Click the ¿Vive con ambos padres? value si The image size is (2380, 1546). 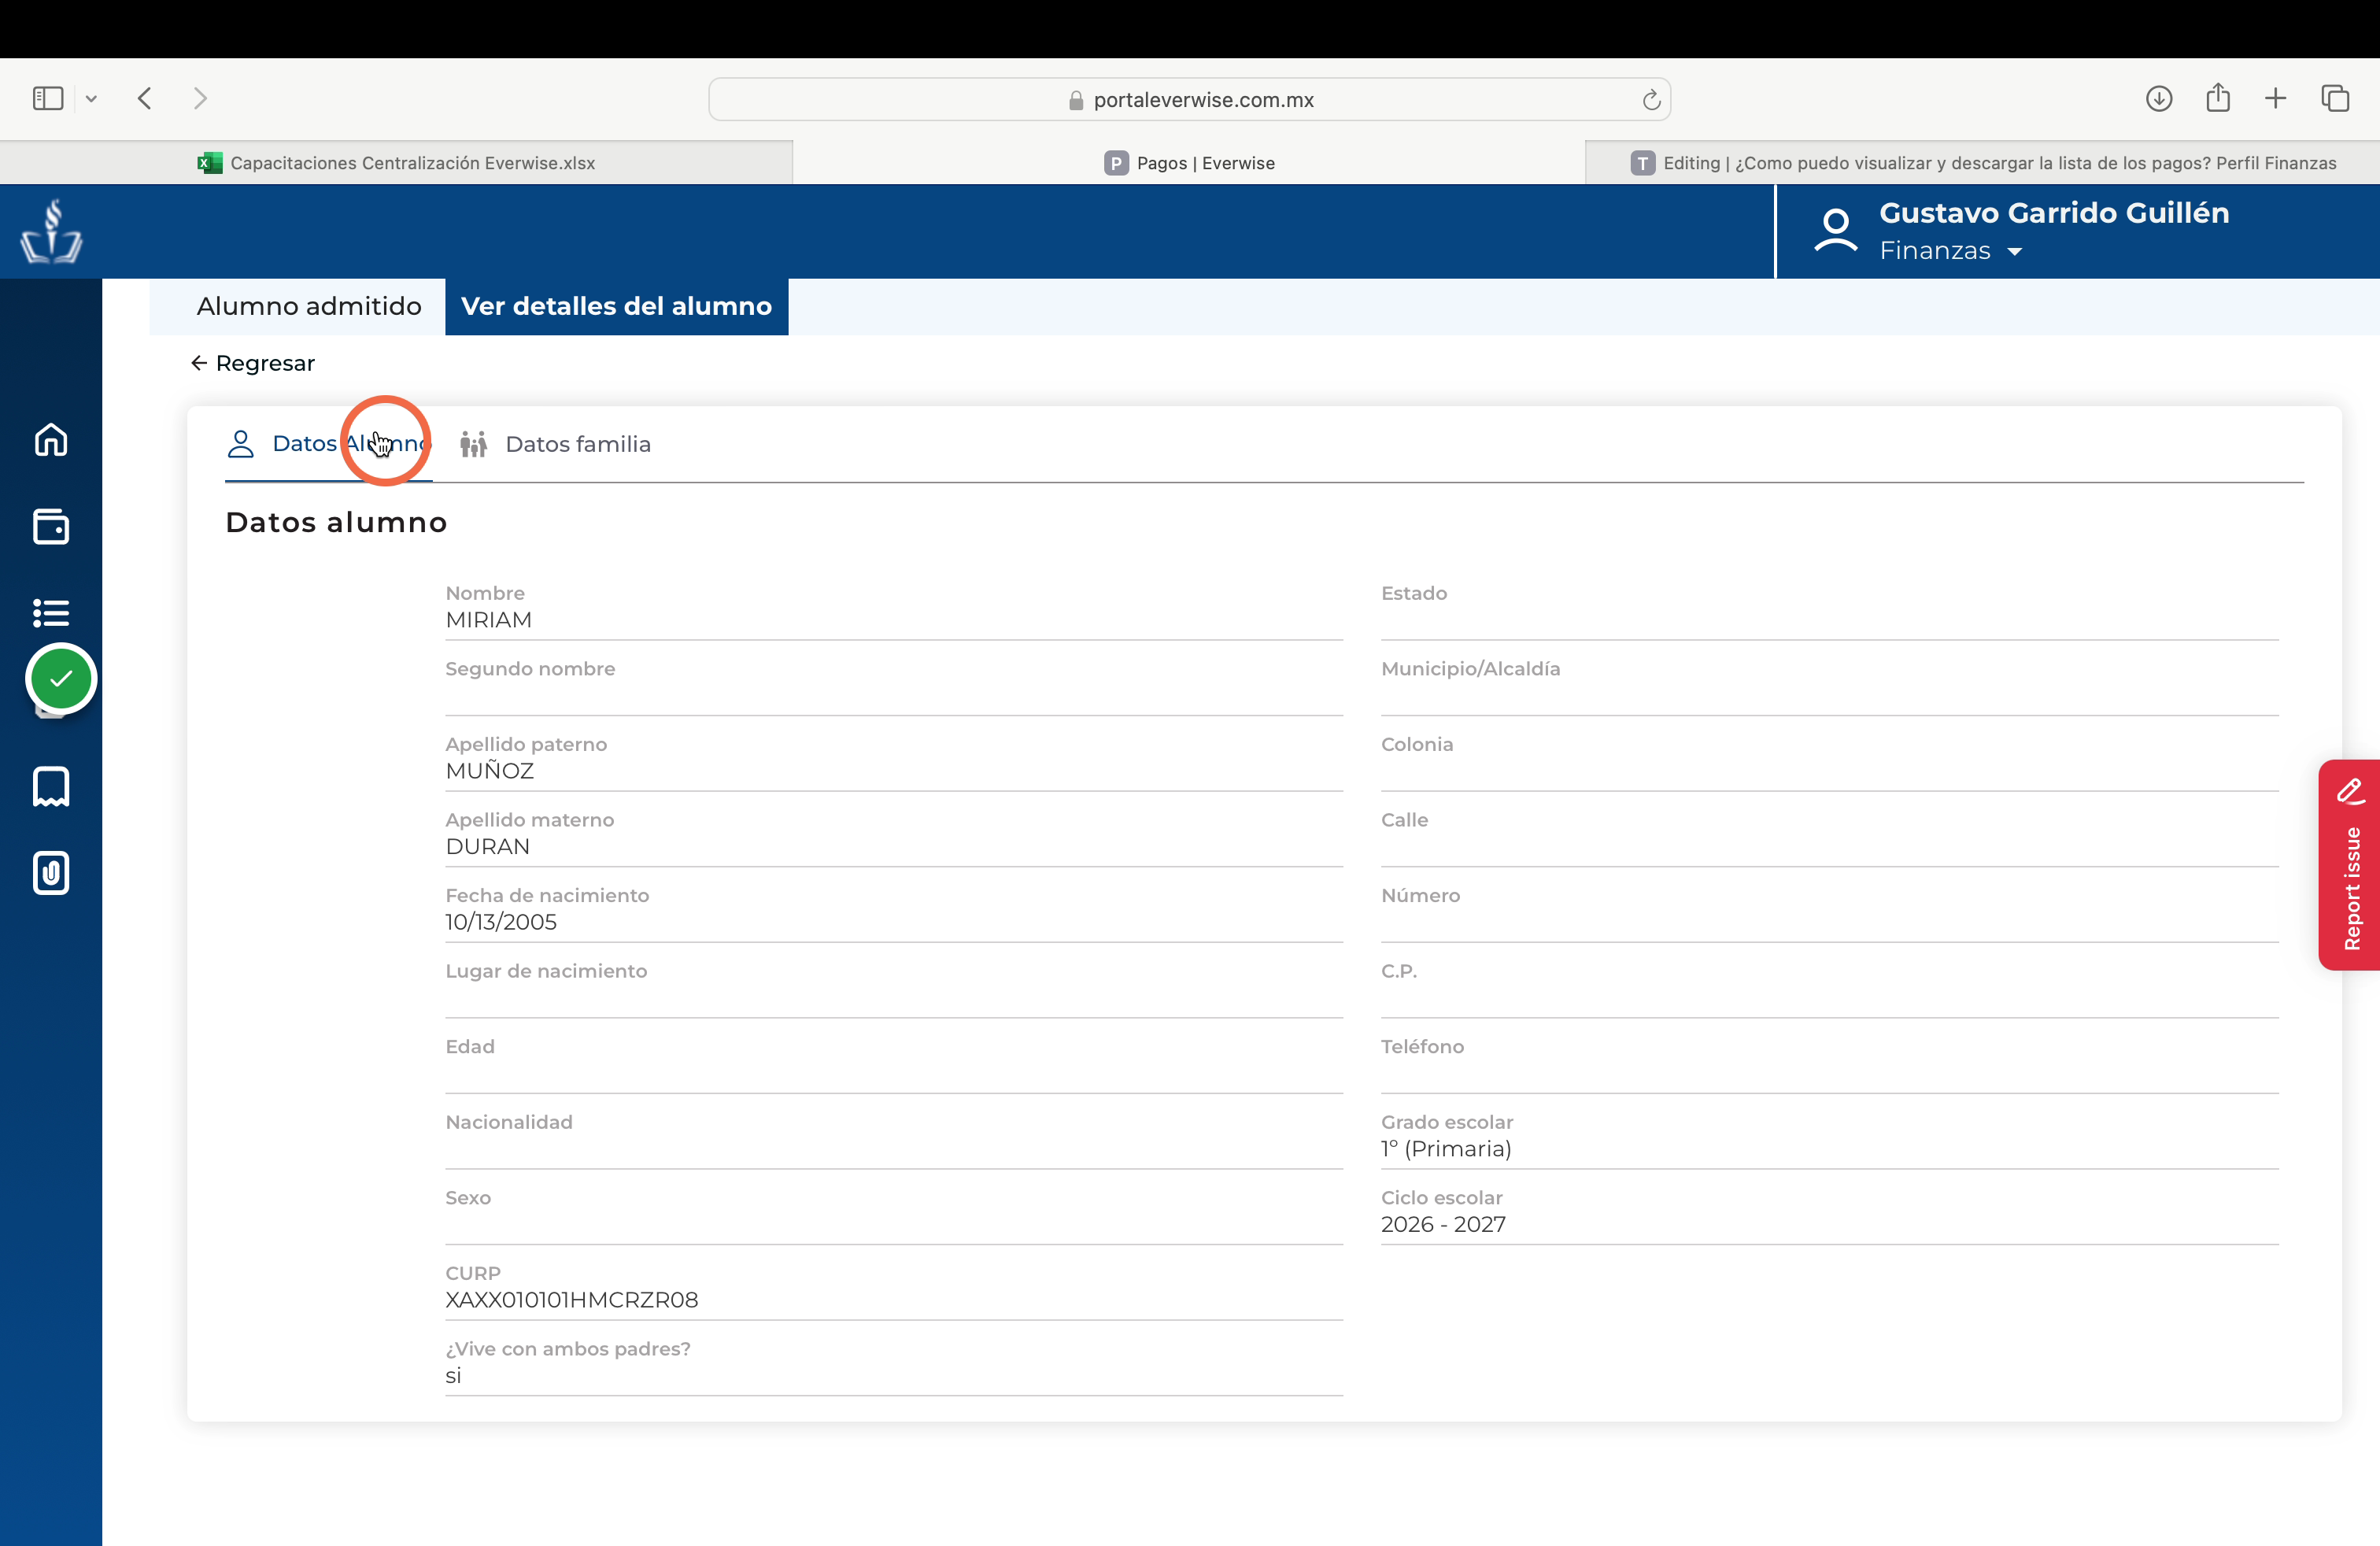[x=453, y=1376]
